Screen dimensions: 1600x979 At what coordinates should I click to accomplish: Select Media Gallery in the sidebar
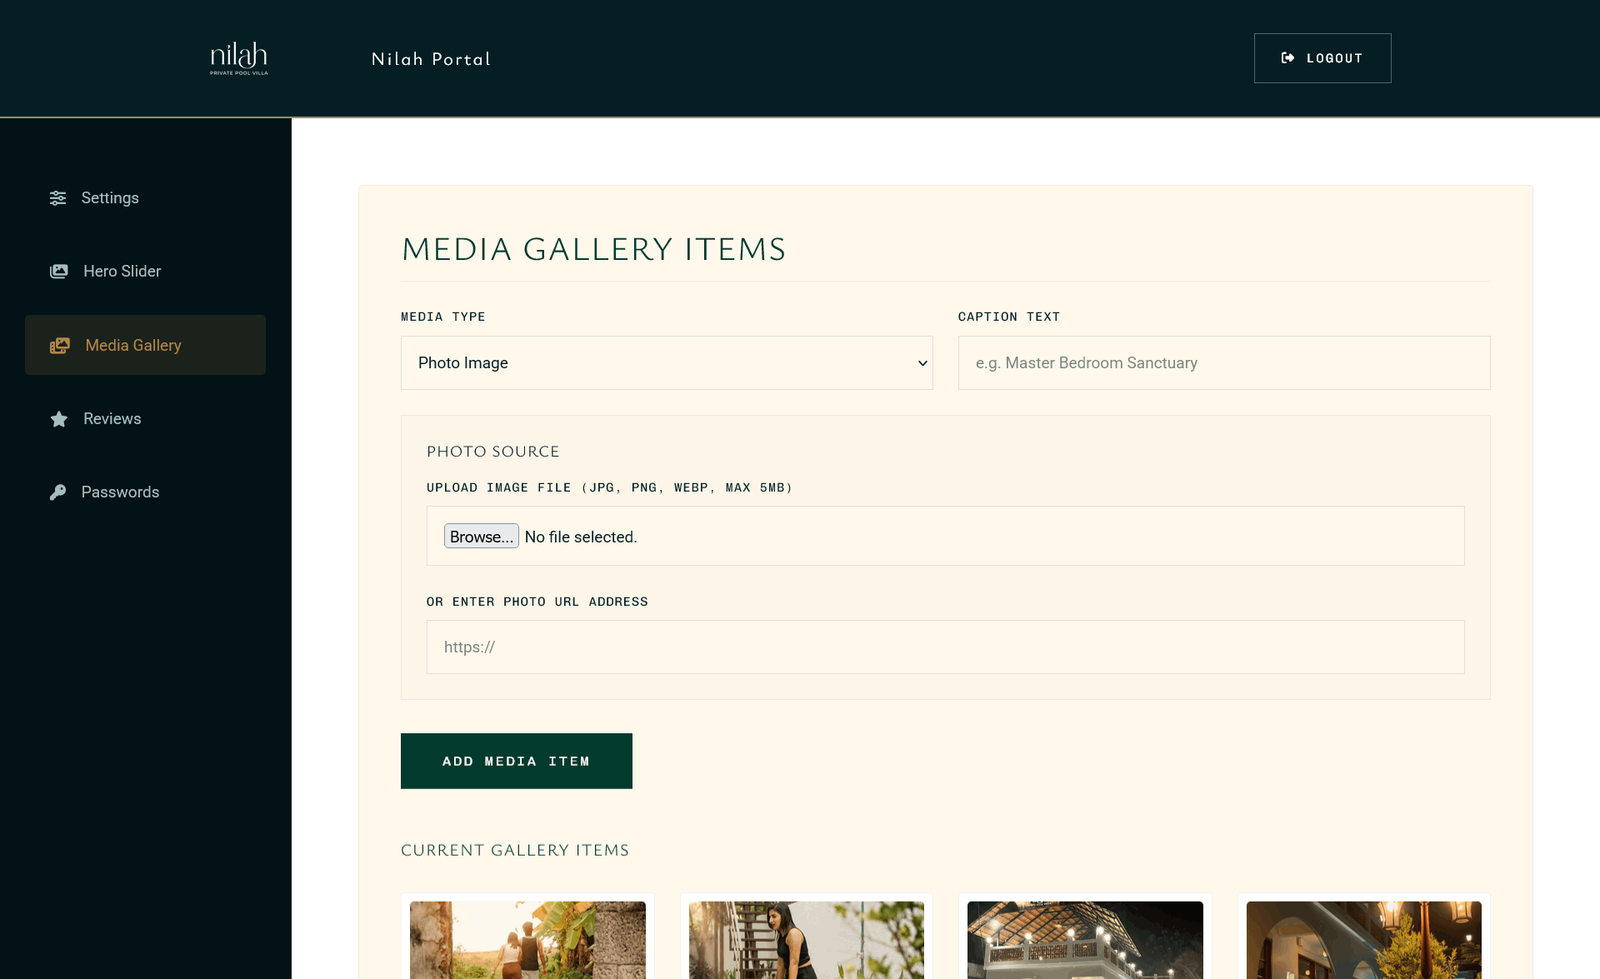145,345
